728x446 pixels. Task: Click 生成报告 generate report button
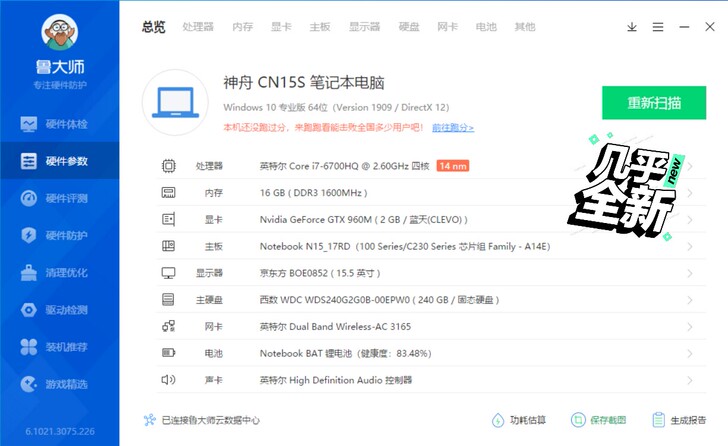679,420
